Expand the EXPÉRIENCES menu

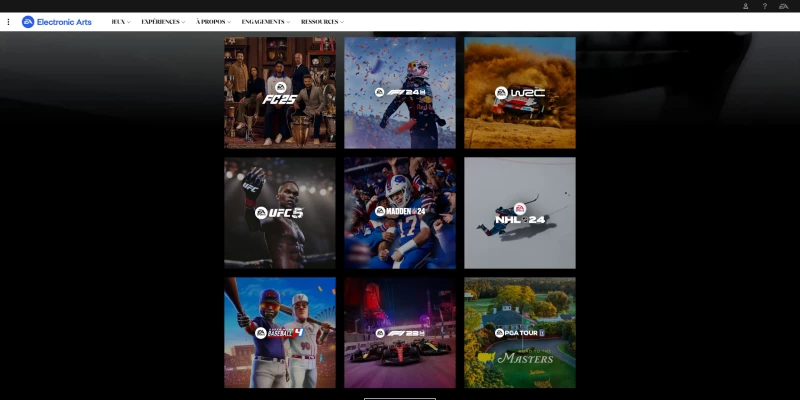tap(163, 22)
